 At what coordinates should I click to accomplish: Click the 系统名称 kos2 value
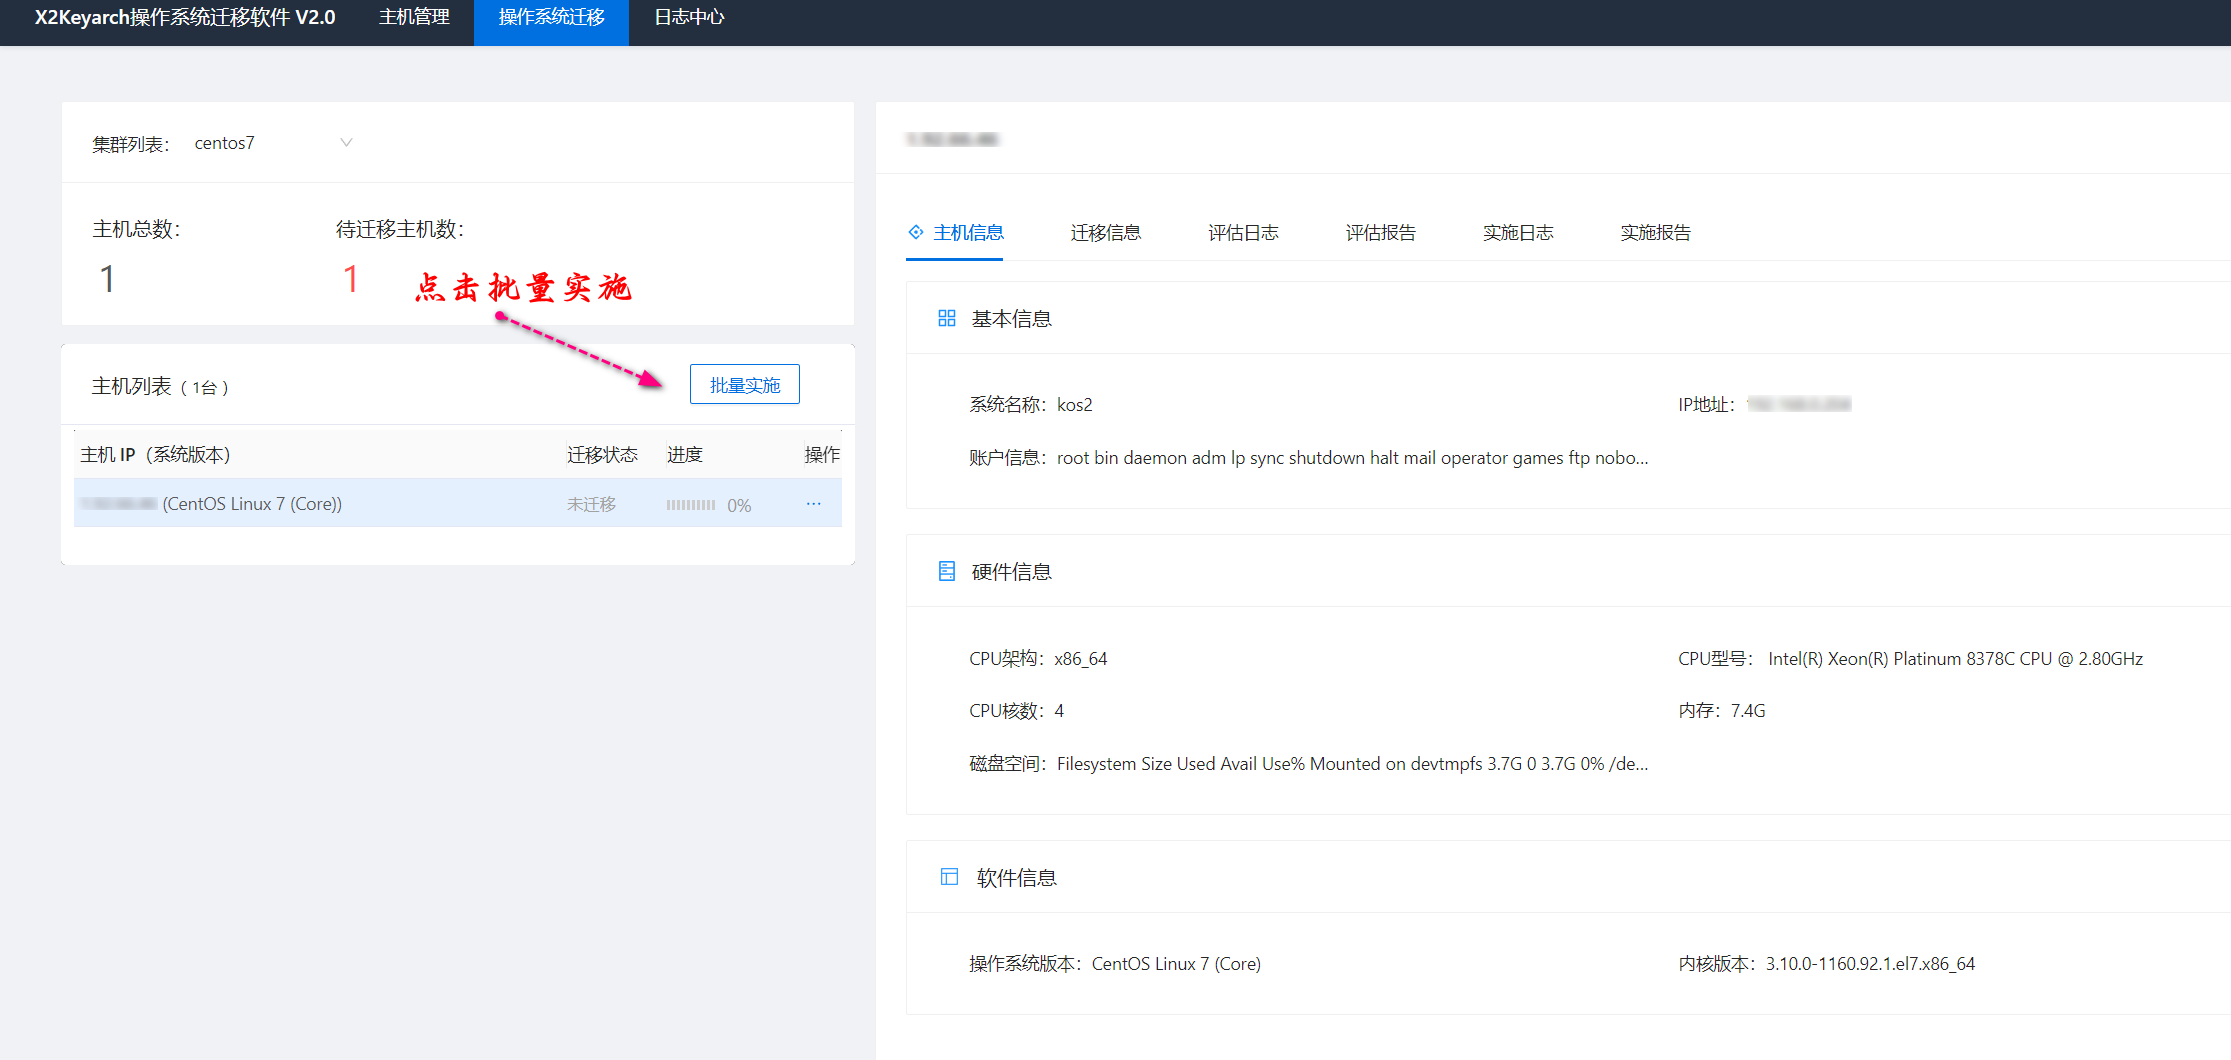coord(1075,405)
